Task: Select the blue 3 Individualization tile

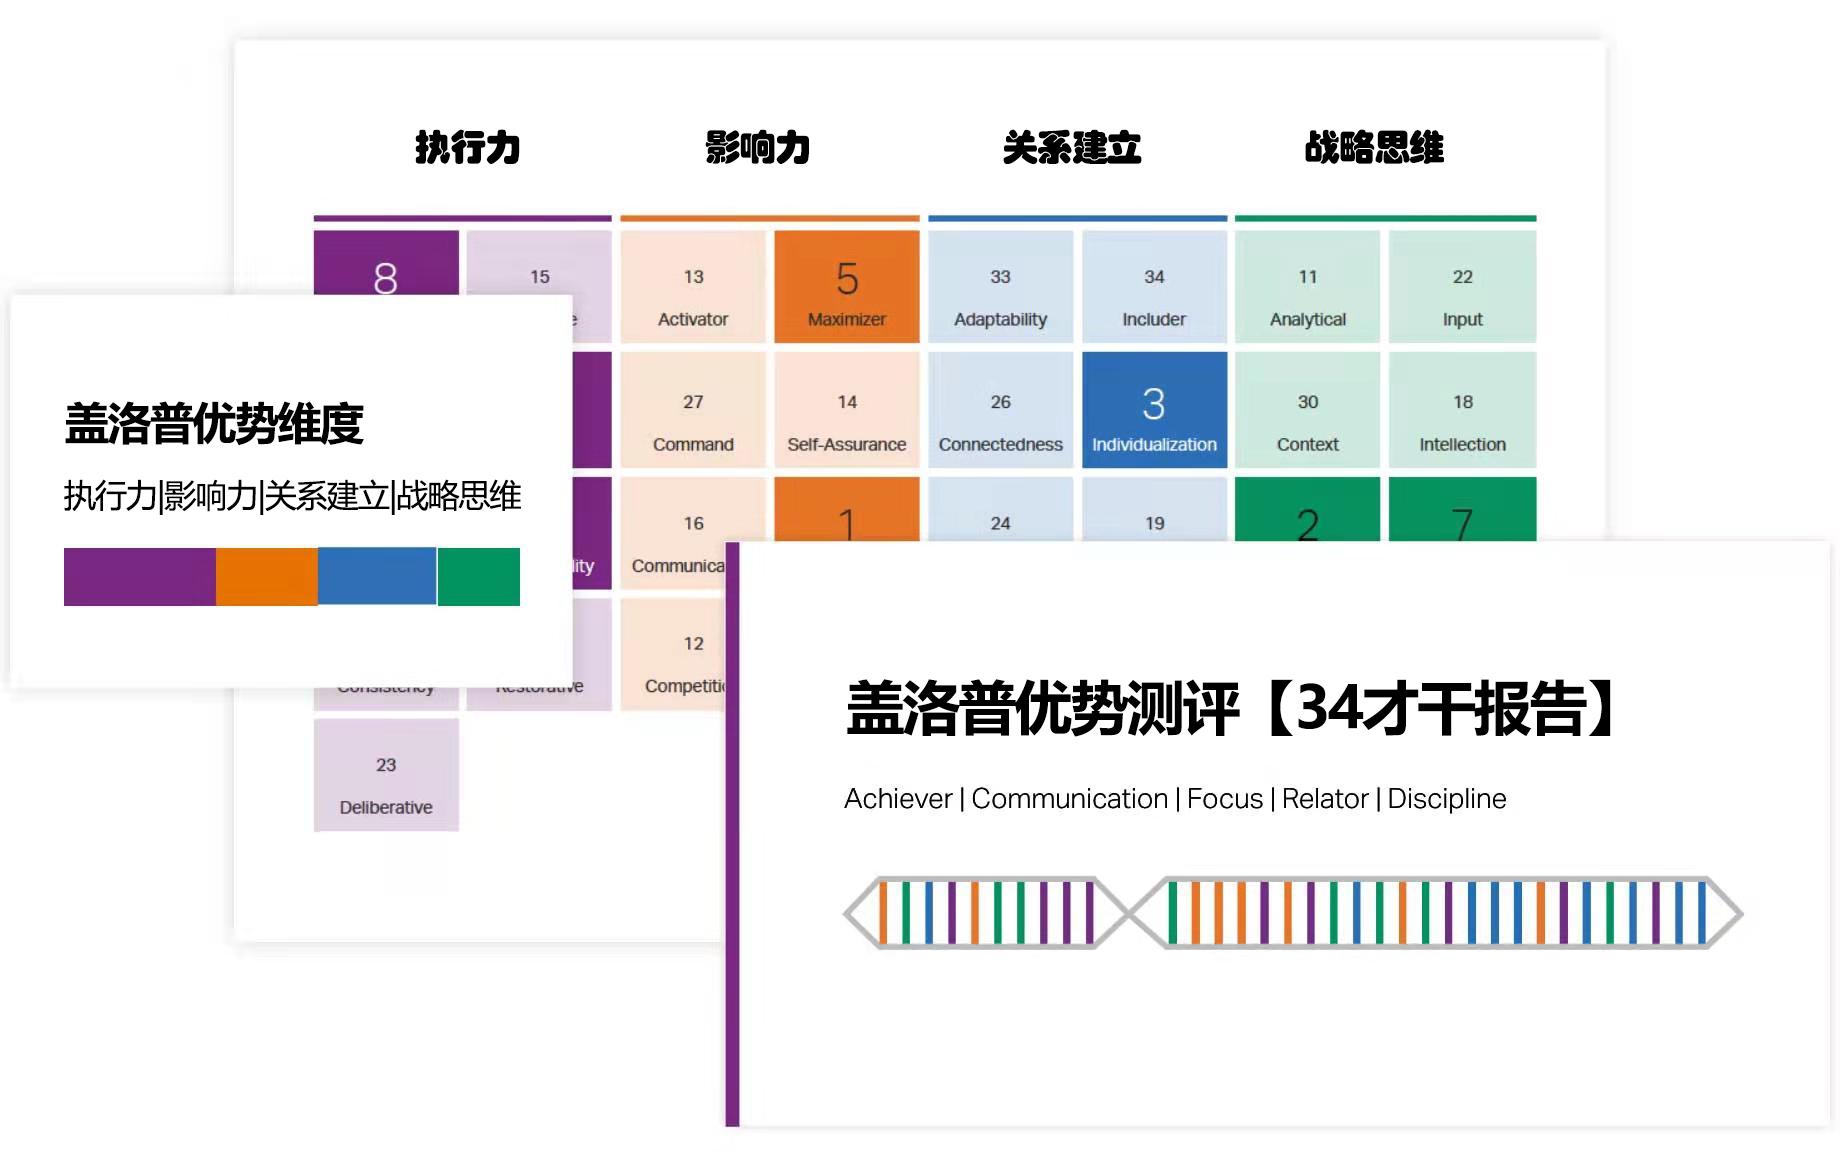Action: 1154,410
